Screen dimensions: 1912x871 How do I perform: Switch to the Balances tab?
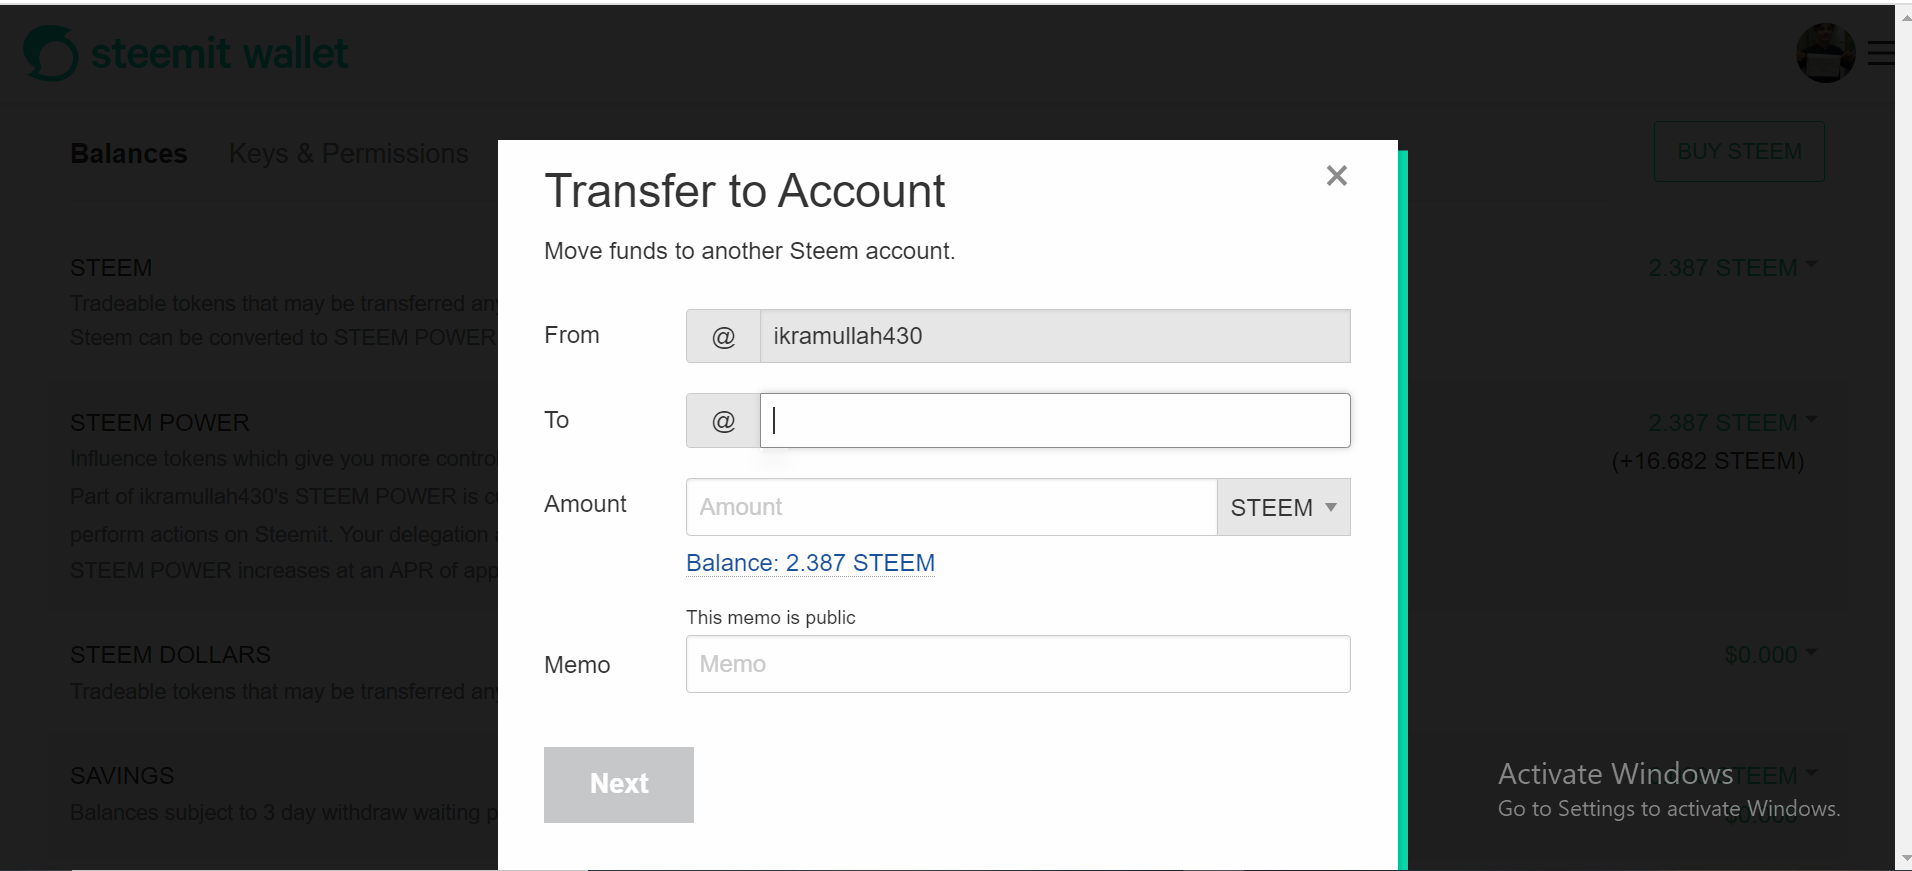pos(129,154)
